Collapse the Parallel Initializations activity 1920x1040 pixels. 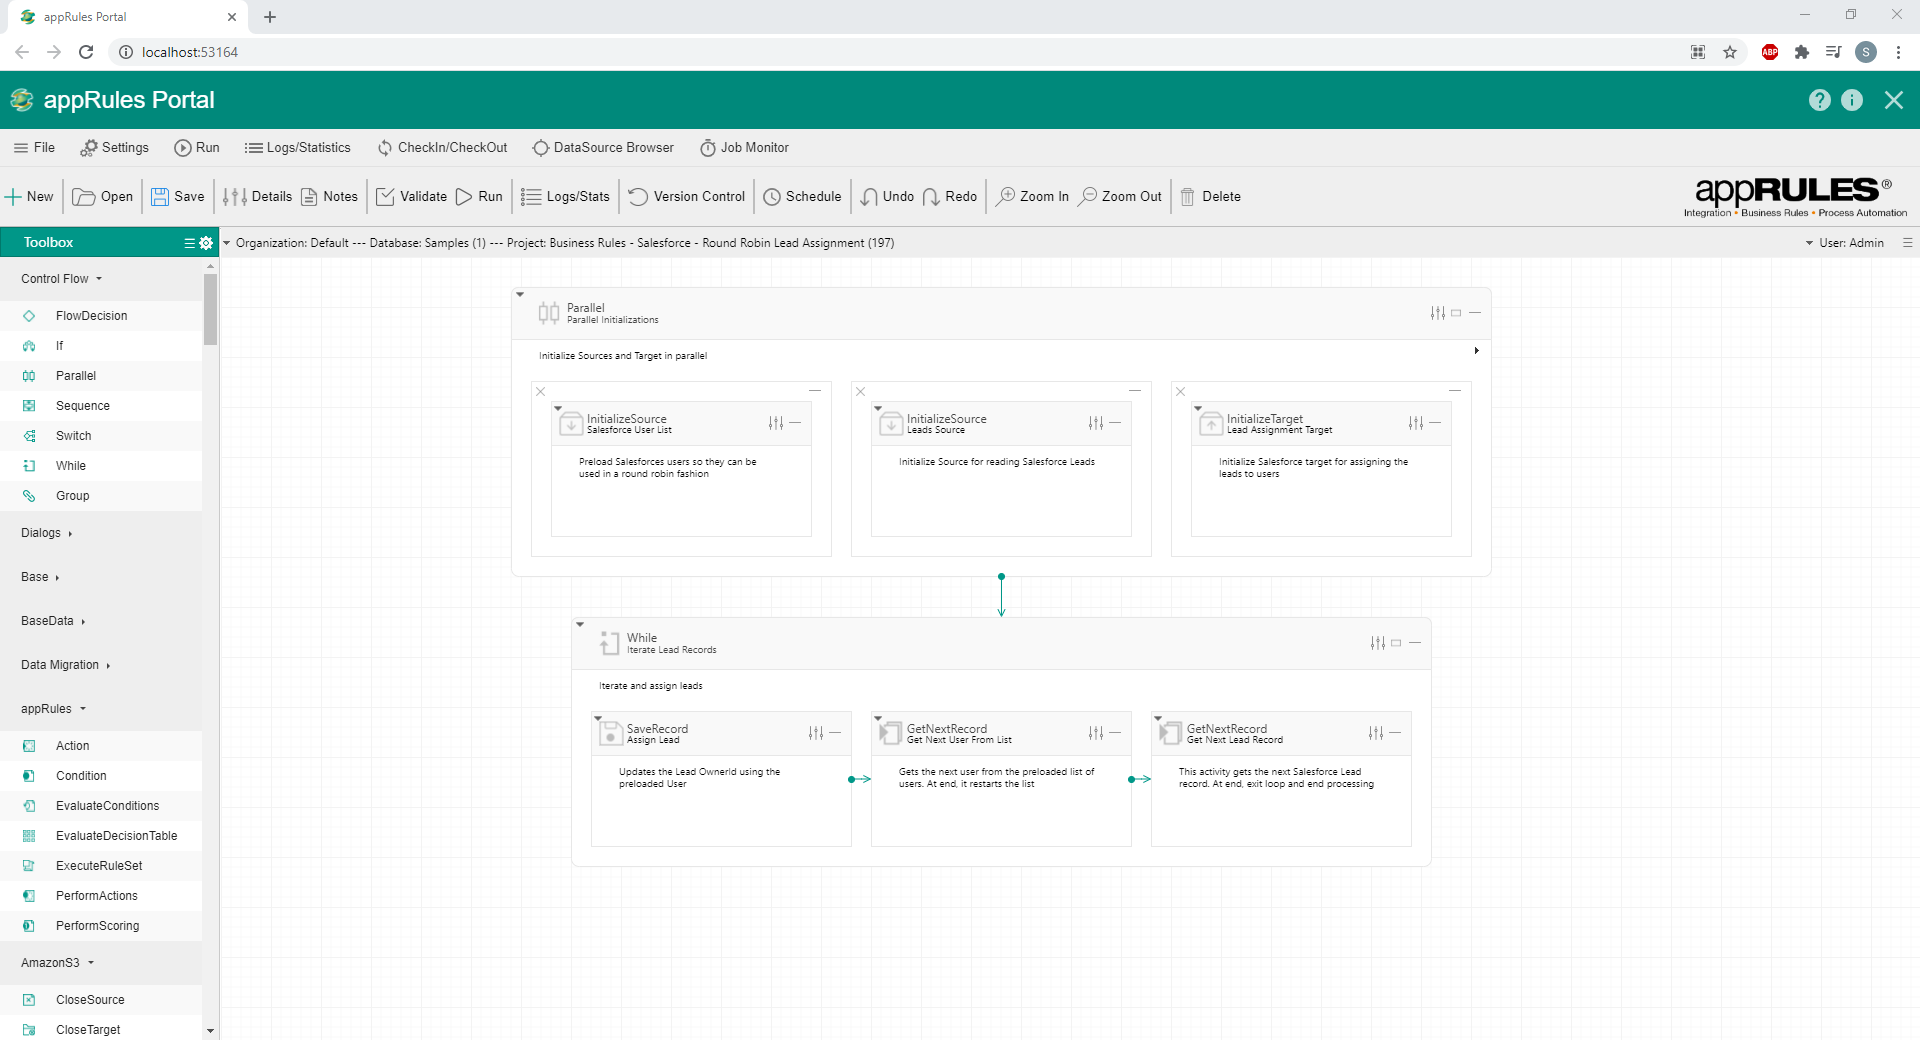pos(521,294)
